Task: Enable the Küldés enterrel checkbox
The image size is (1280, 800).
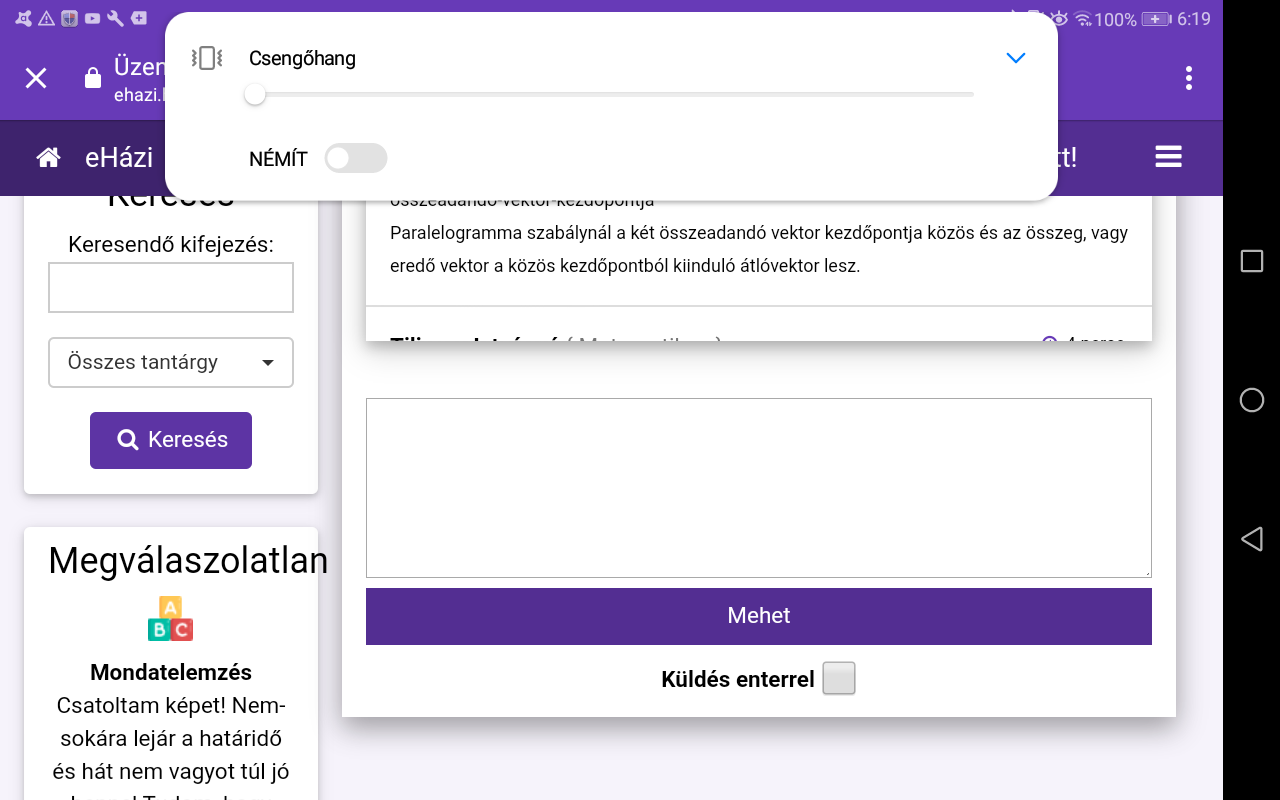Action: [839, 679]
